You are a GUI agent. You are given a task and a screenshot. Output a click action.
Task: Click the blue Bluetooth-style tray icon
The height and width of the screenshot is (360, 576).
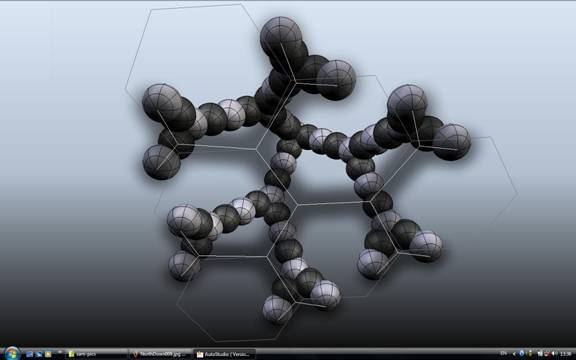[522, 353]
